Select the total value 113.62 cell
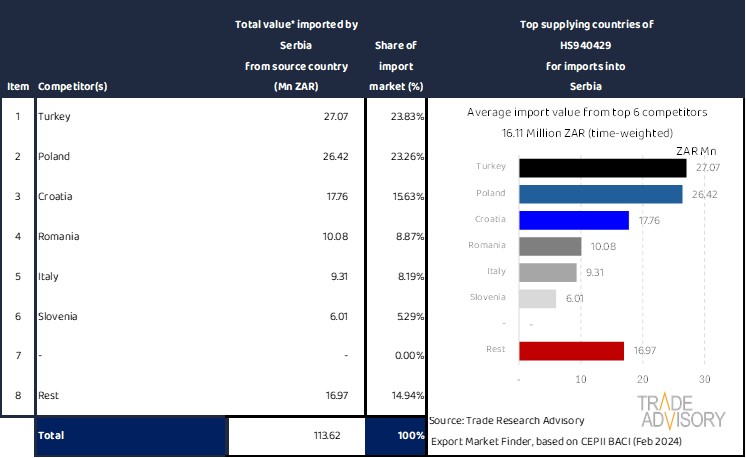The width and height of the screenshot is (746, 458). coord(296,436)
